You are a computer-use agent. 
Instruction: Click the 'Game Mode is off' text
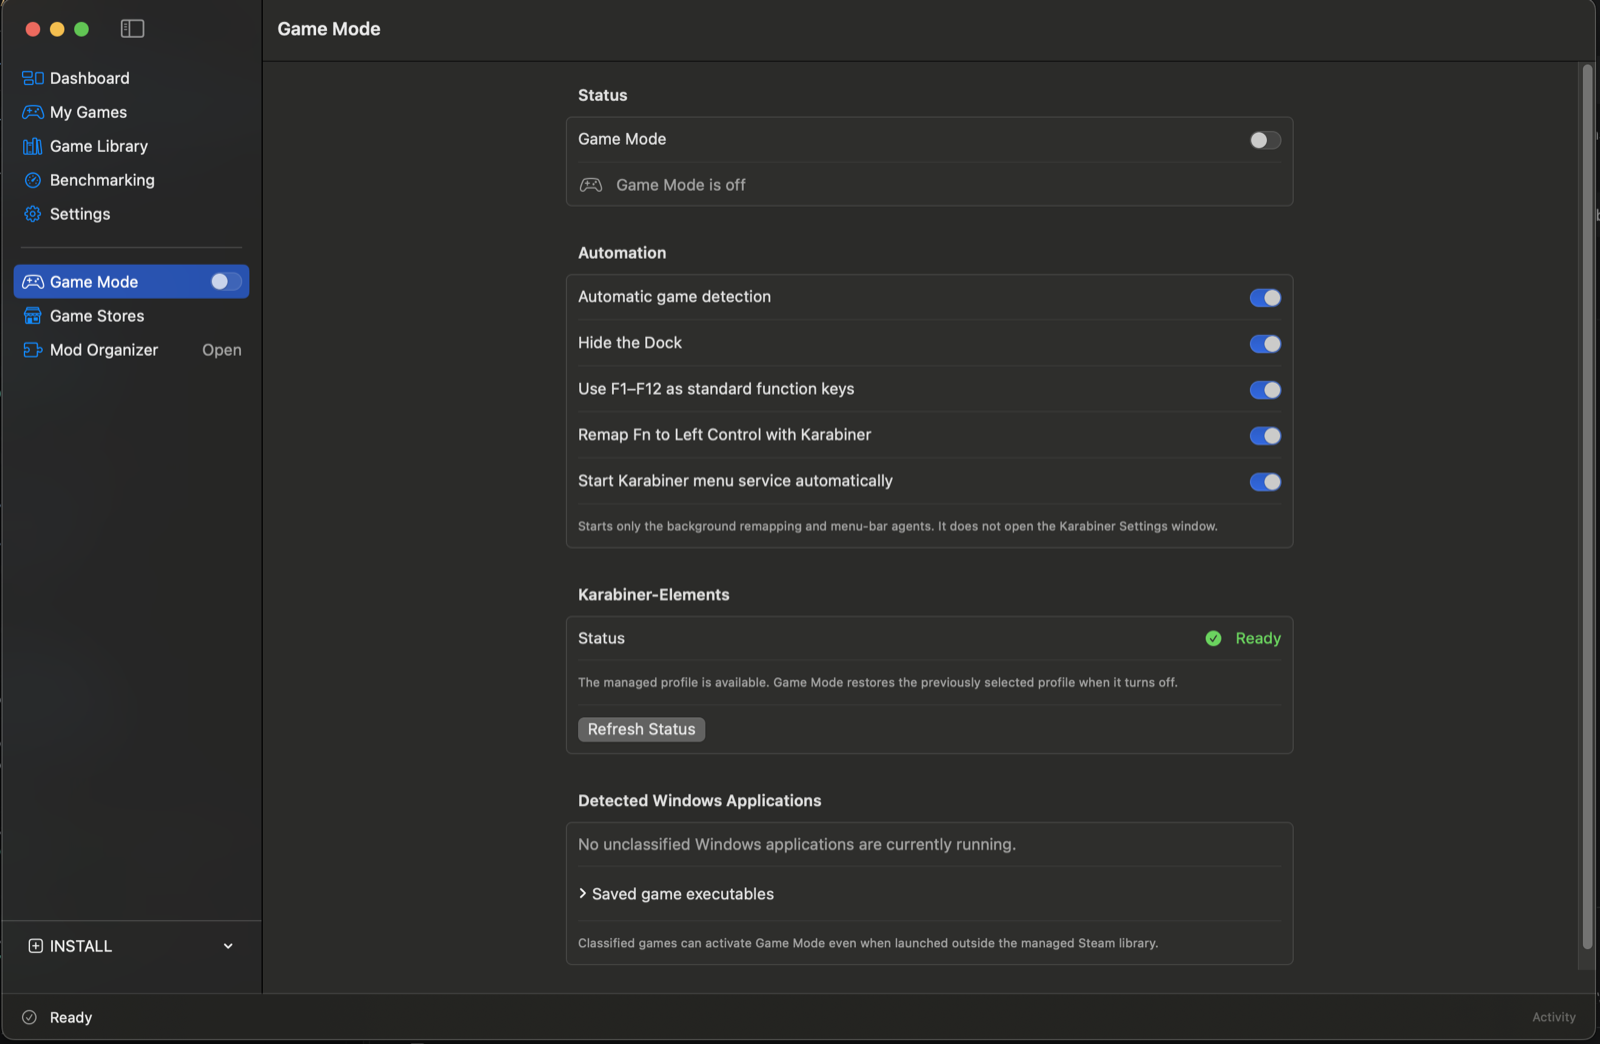click(681, 185)
